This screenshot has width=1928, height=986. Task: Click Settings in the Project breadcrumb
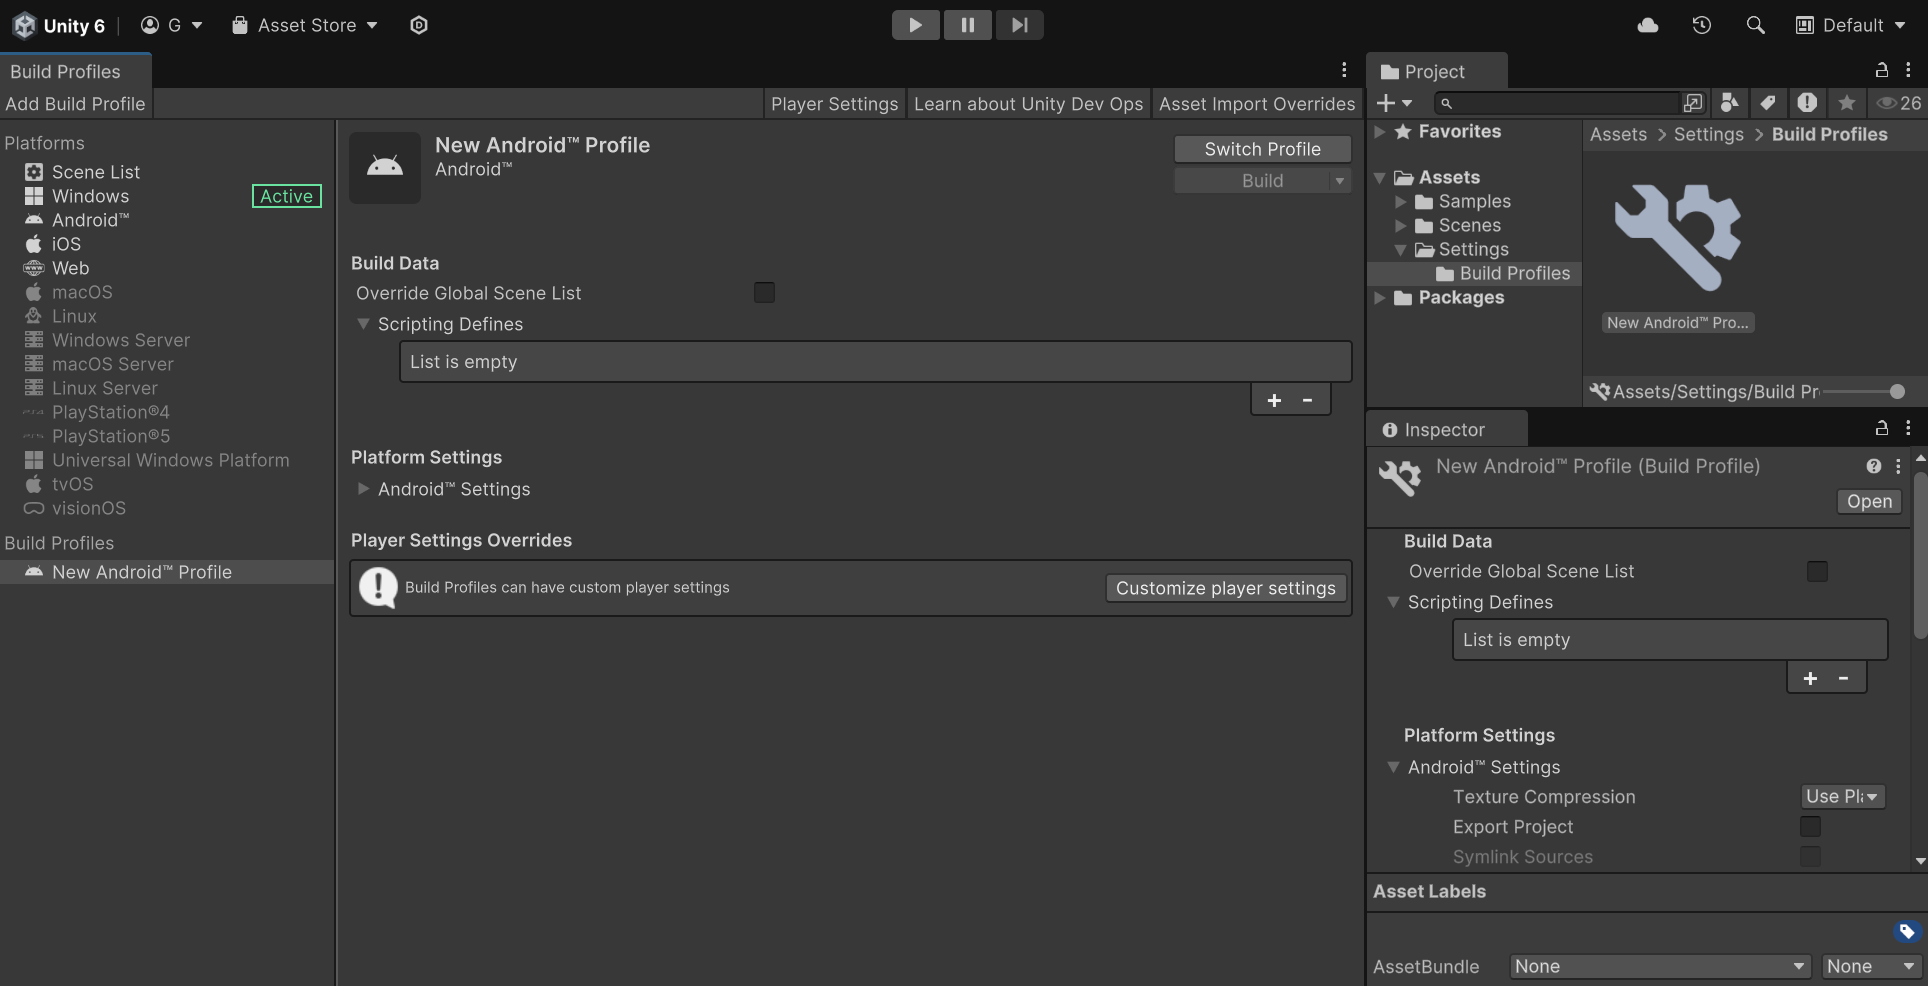click(1708, 135)
